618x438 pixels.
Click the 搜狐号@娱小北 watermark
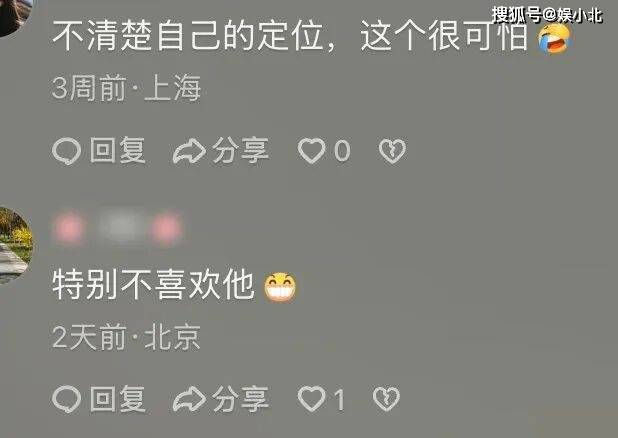click(547, 15)
